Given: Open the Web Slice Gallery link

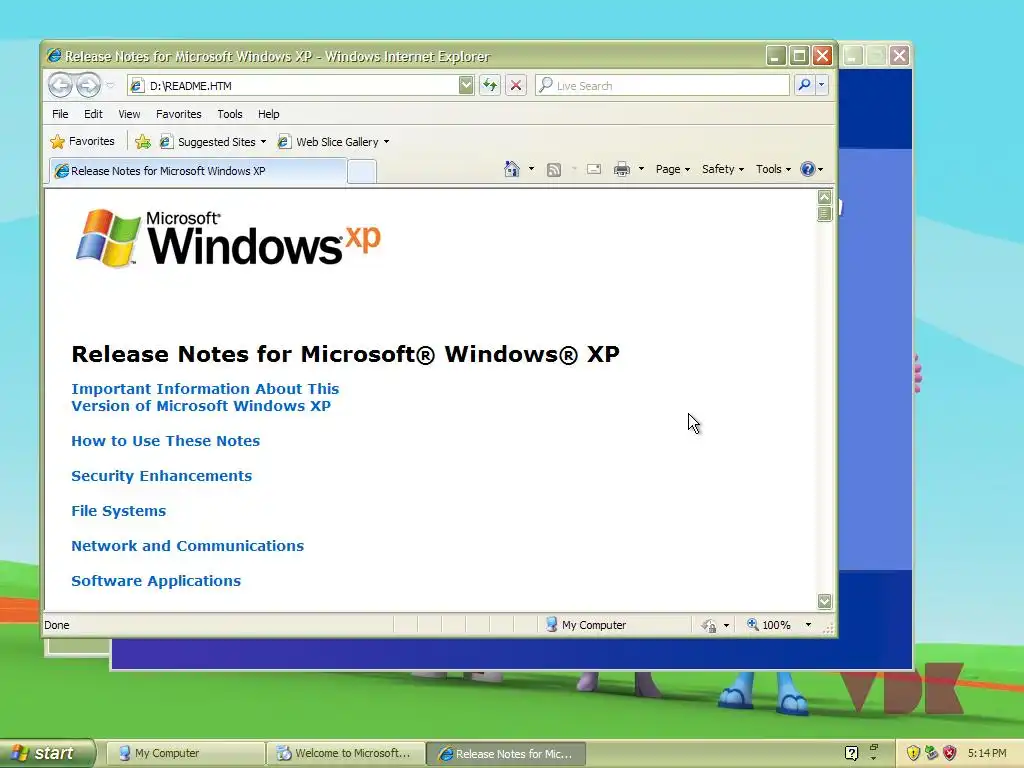Looking at the screenshot, I should pos(332,142).
